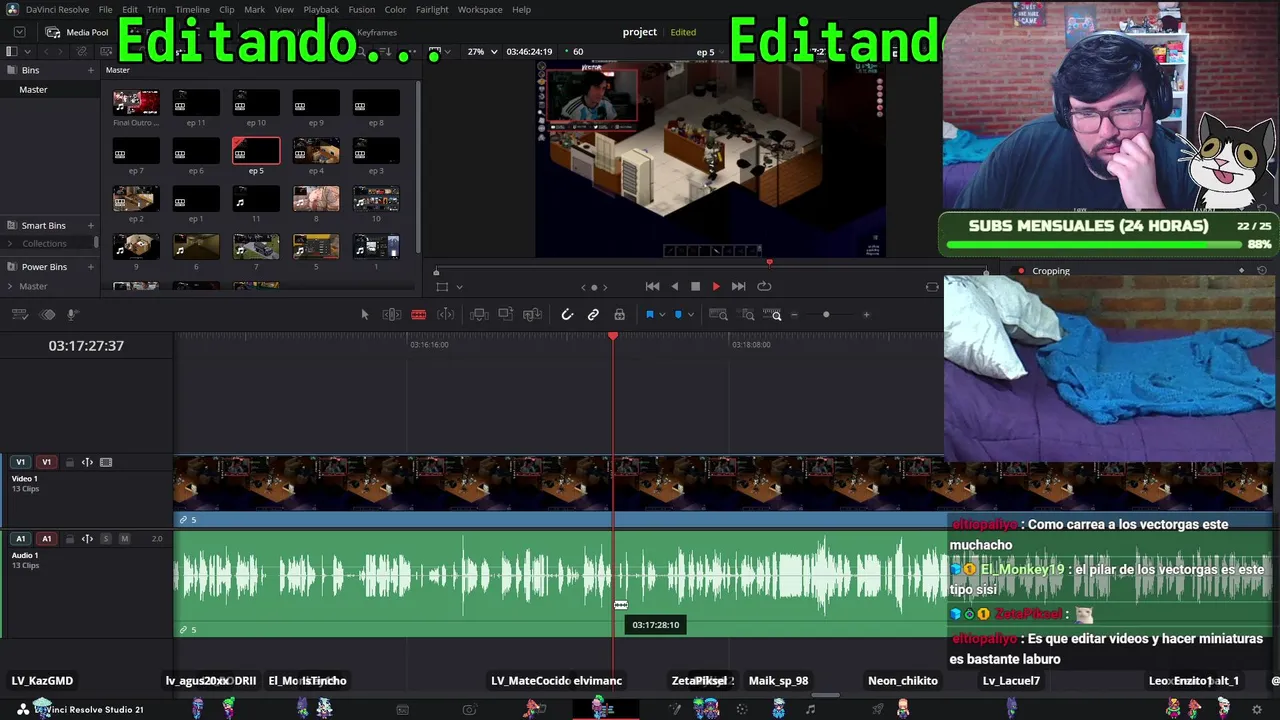
Task: Open Timeline View Options icon
Action: (19, 315)
